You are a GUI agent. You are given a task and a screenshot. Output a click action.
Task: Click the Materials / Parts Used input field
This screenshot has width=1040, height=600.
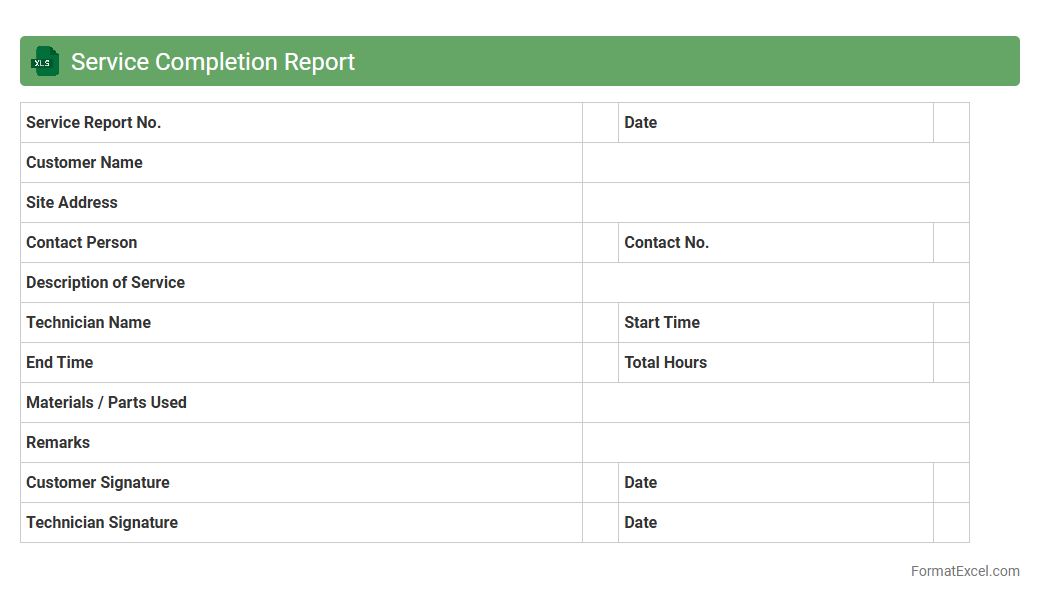point(775,402)
